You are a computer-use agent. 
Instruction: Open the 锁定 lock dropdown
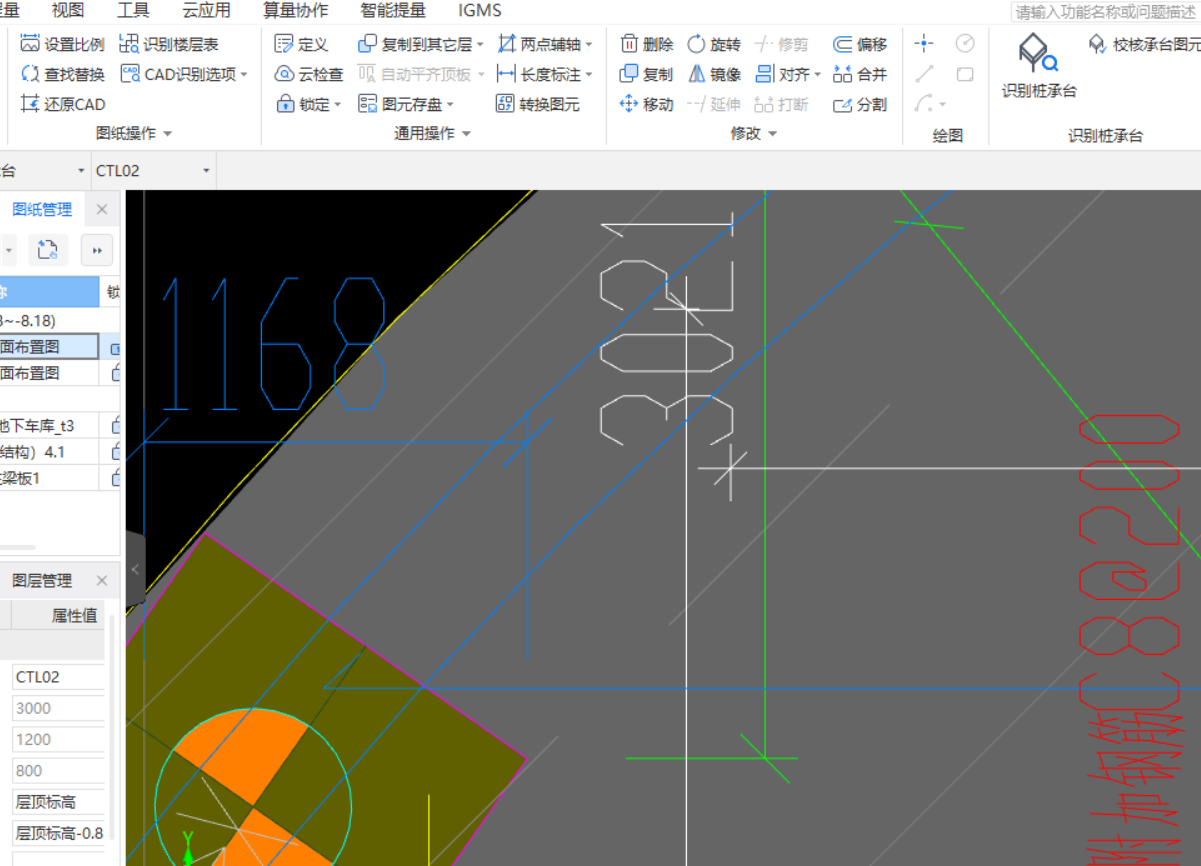pyautogui.click(x=338, y=105)
